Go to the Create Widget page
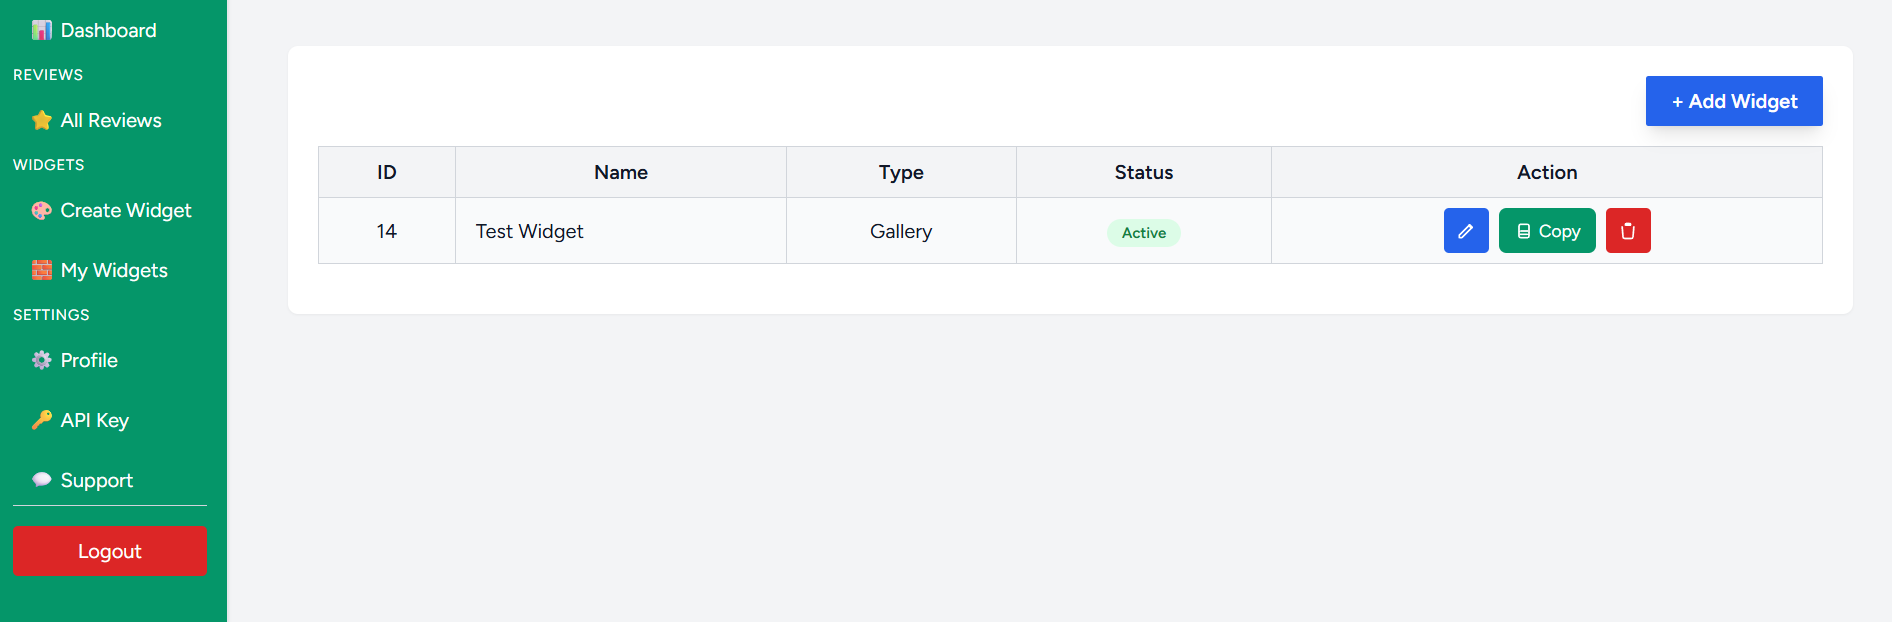This screenshot has width=1892, height=622. click(x=125, y=210)
